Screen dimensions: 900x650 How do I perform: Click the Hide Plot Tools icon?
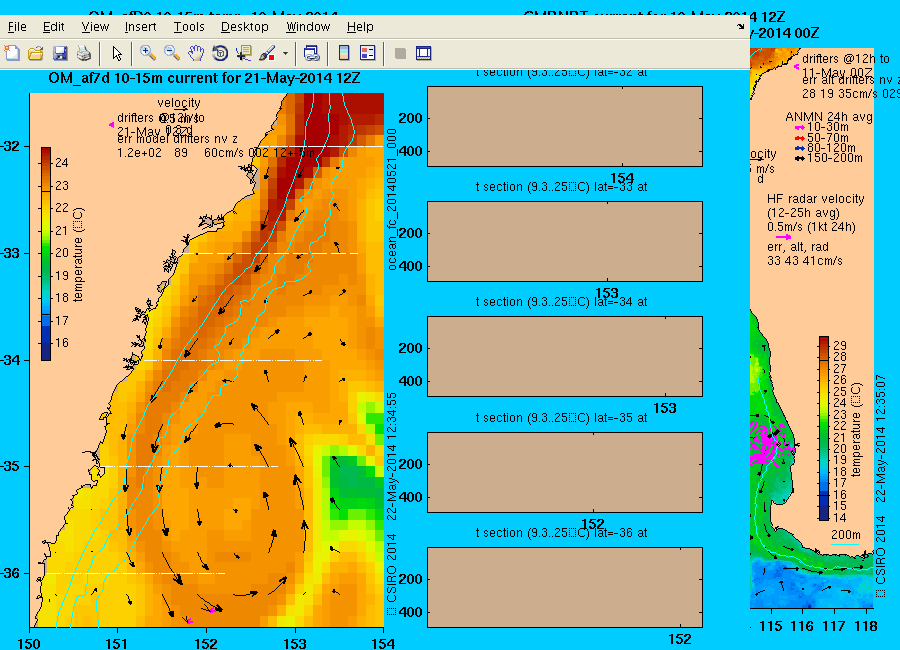(x=400, y=53)
